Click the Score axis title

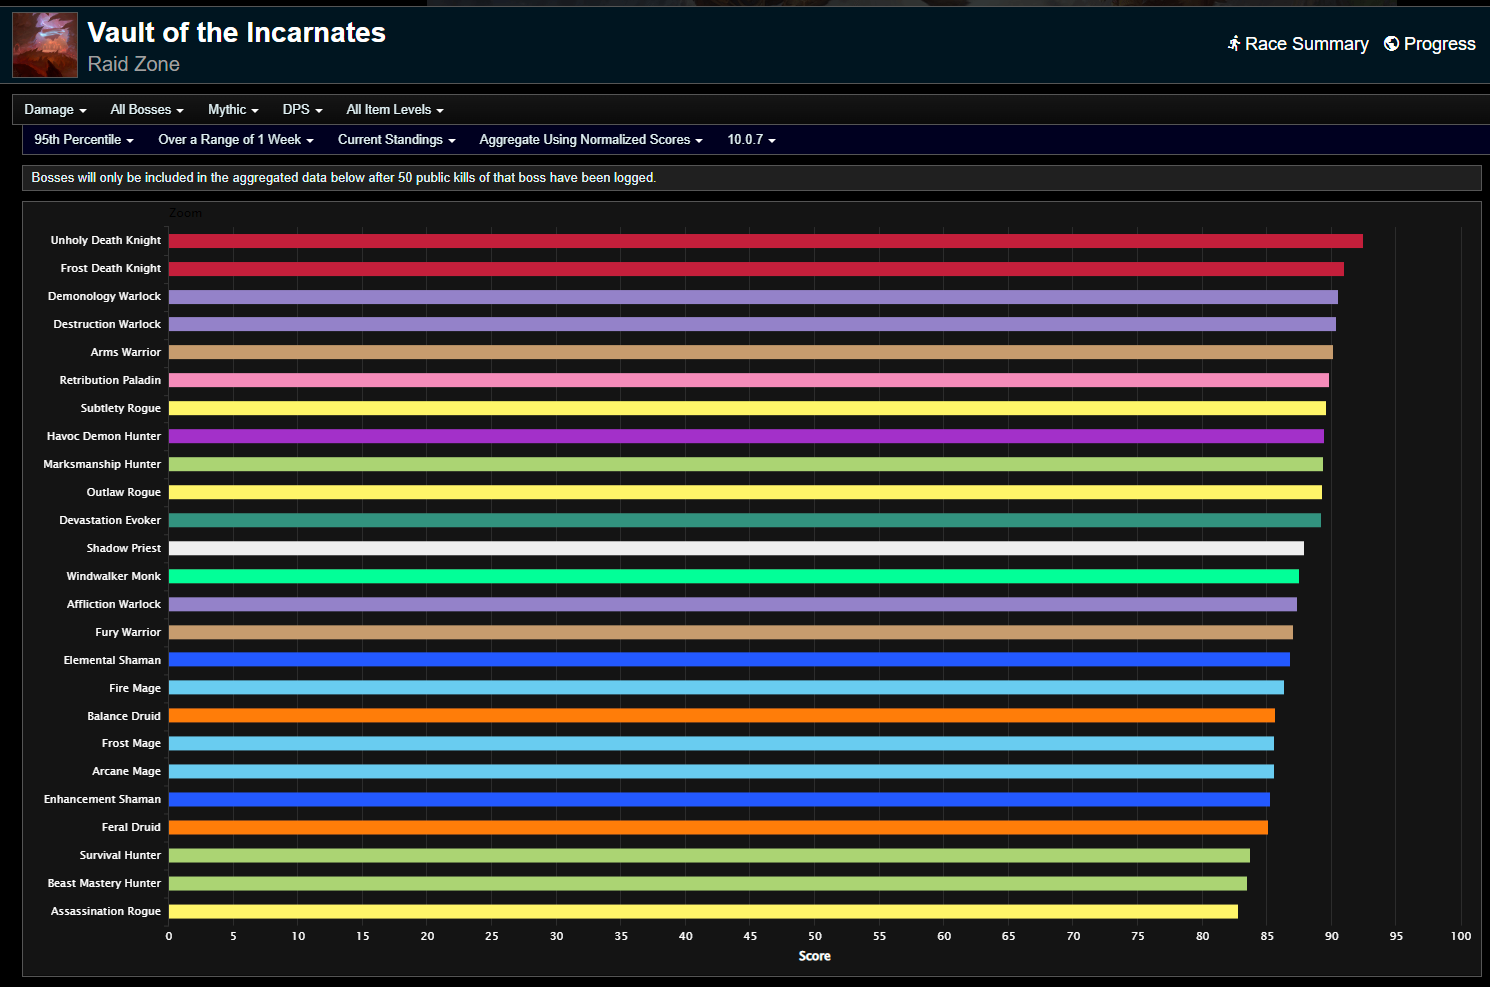pyautogui.click(x=815, y=957)
